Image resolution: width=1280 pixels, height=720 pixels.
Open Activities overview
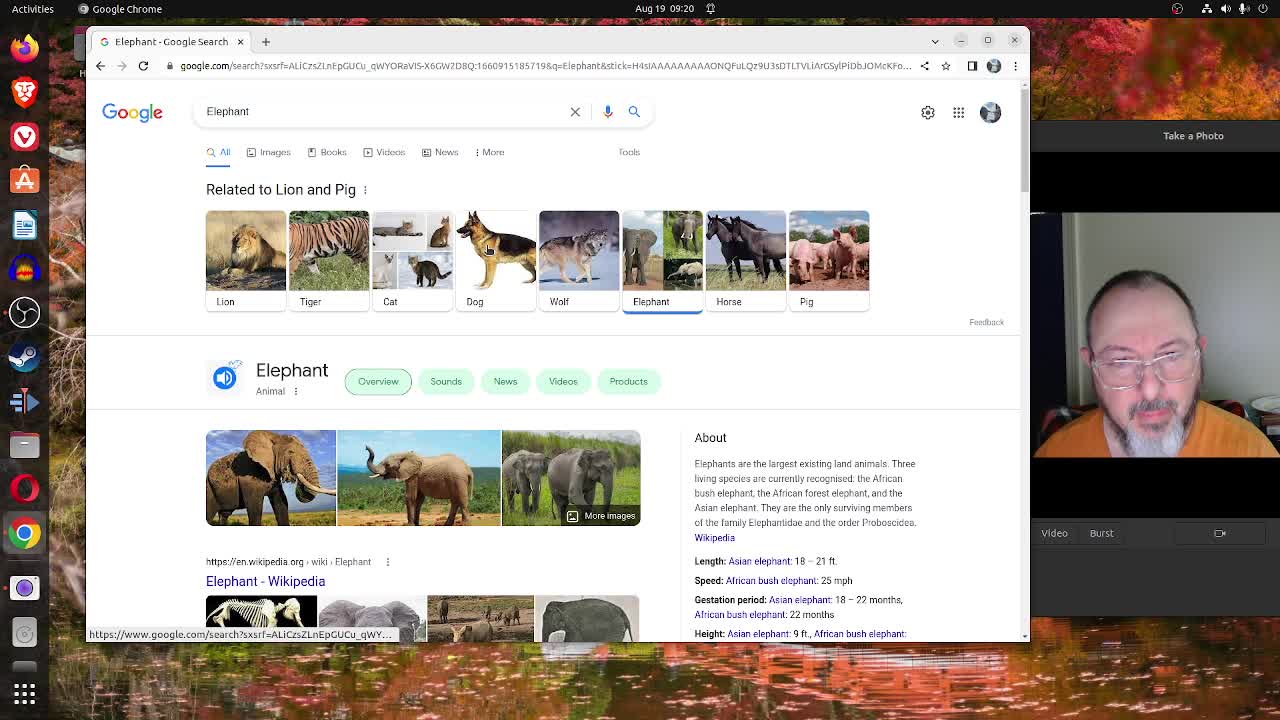click(33, 9)
